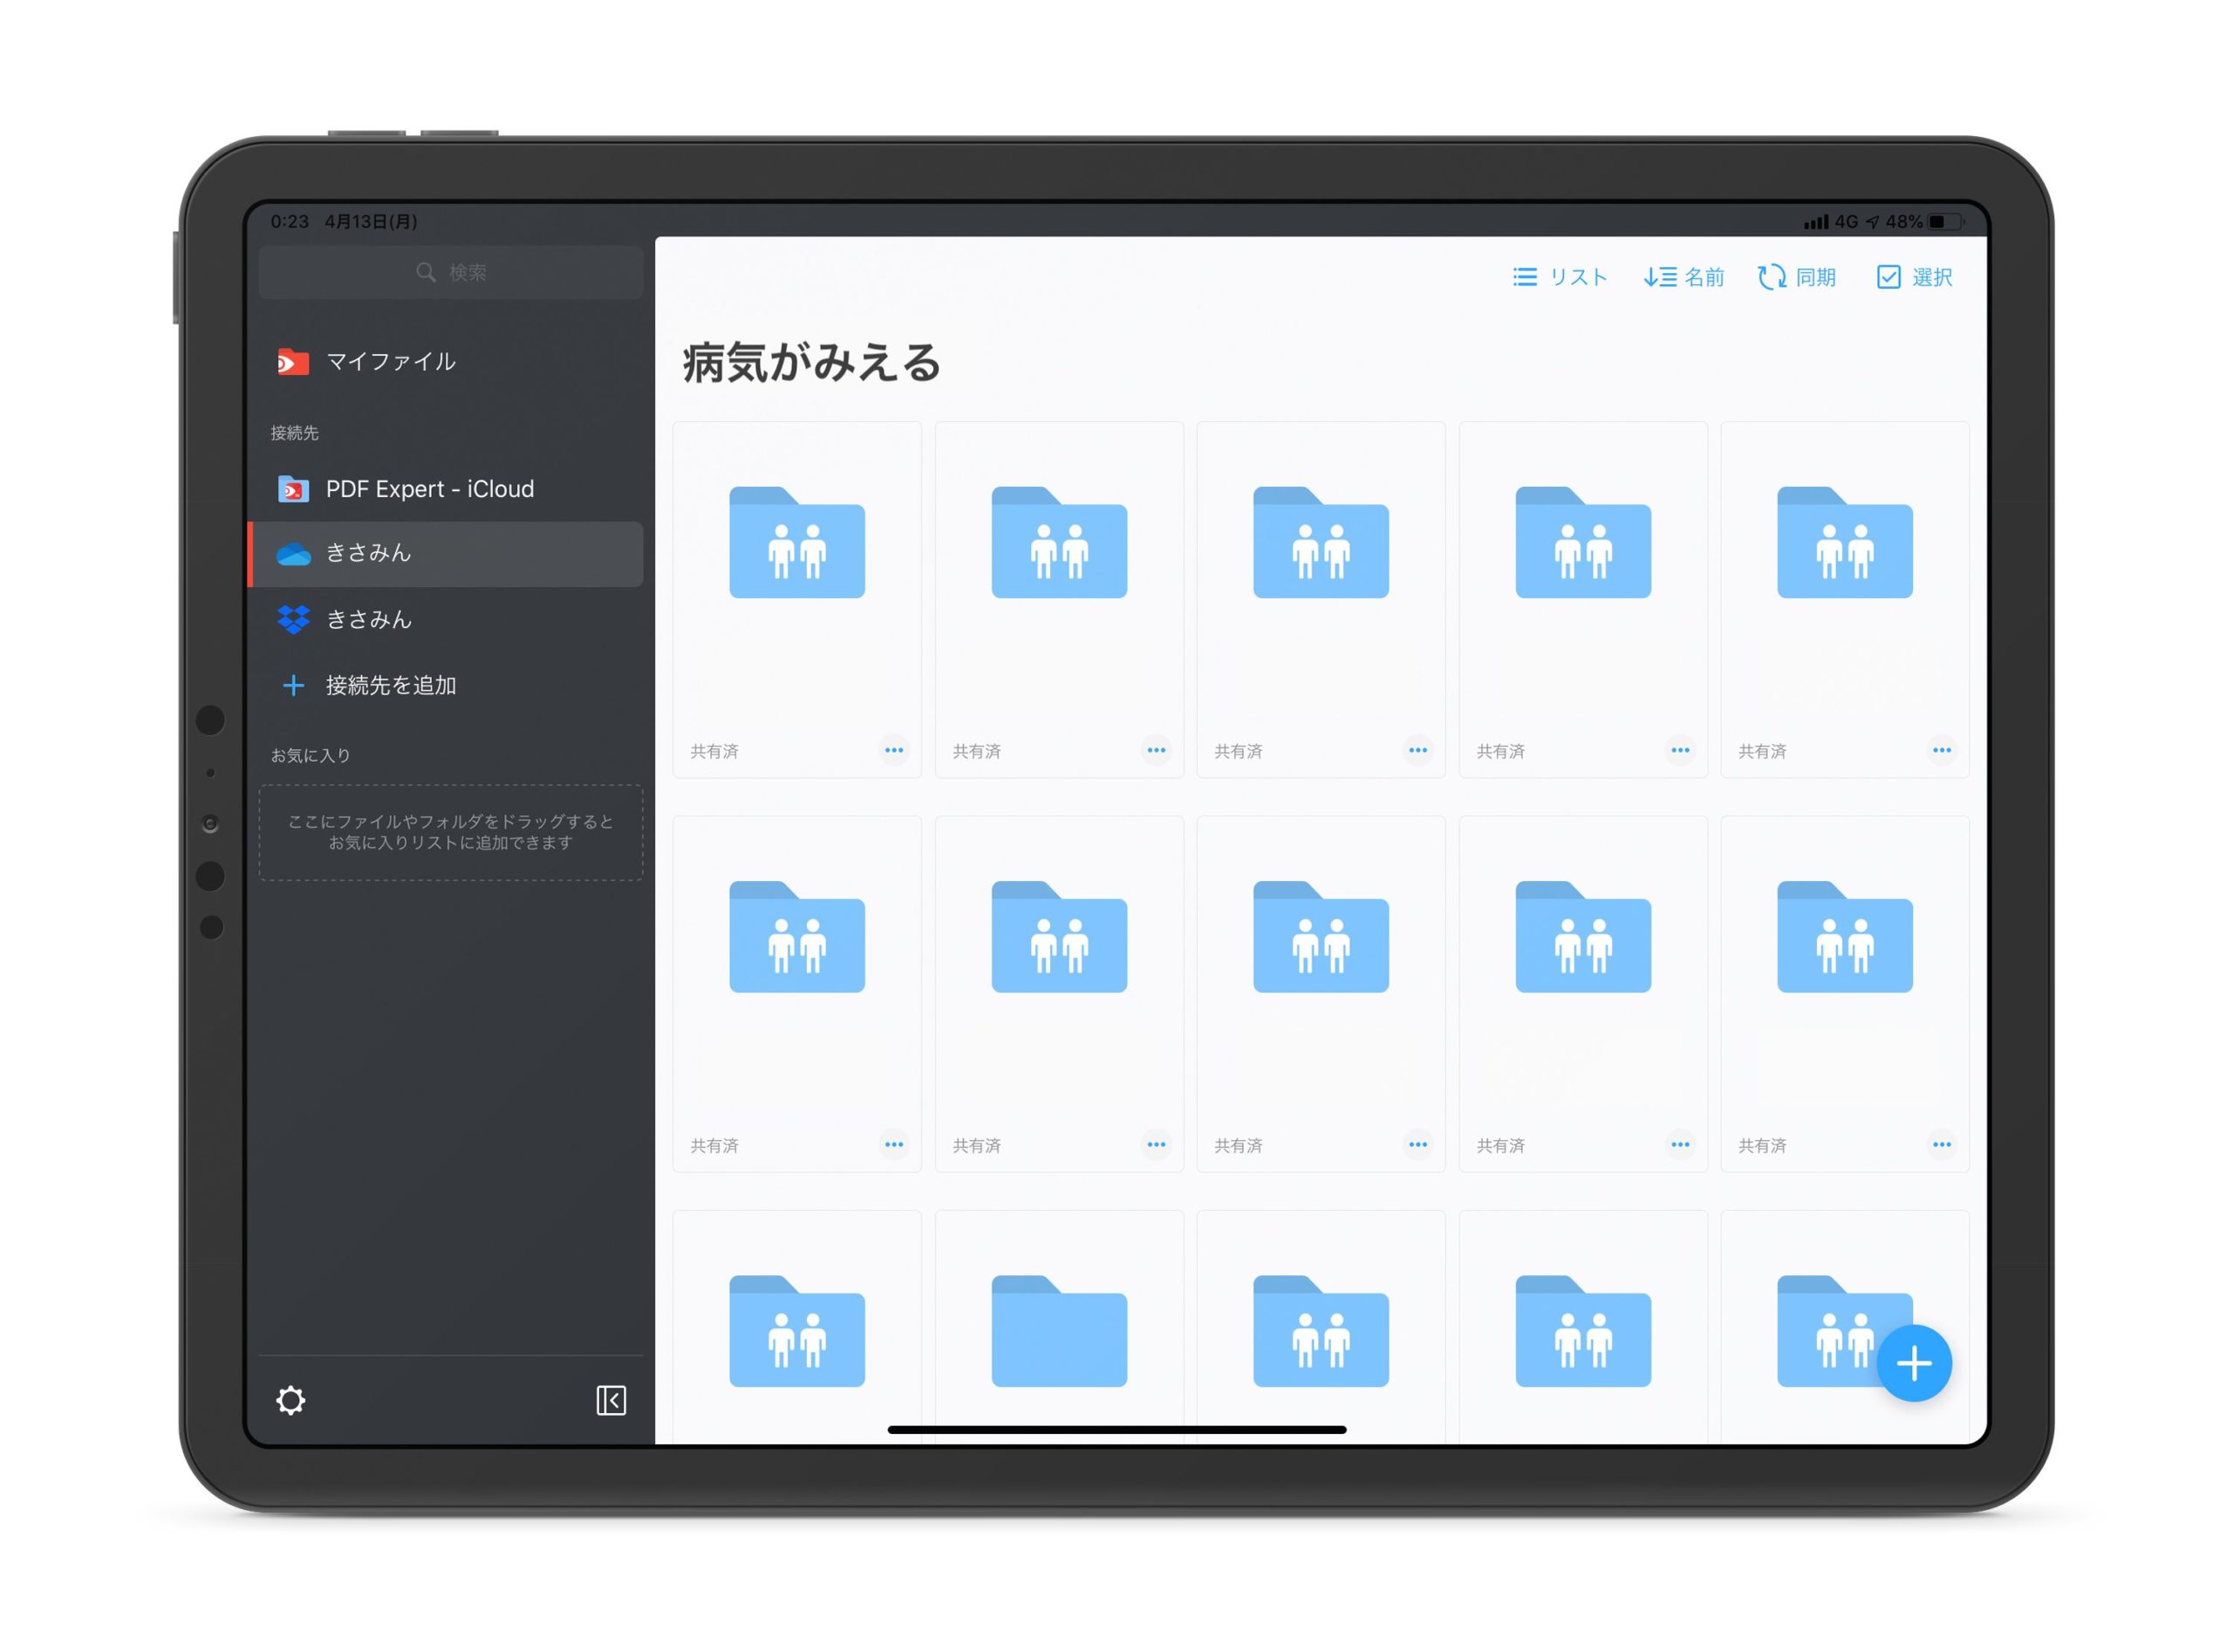Image resolution: width=2233 pixels, height=1652 pixels.
Task: Select the OneDrive きさみん connection
Action: click(446, 553)
